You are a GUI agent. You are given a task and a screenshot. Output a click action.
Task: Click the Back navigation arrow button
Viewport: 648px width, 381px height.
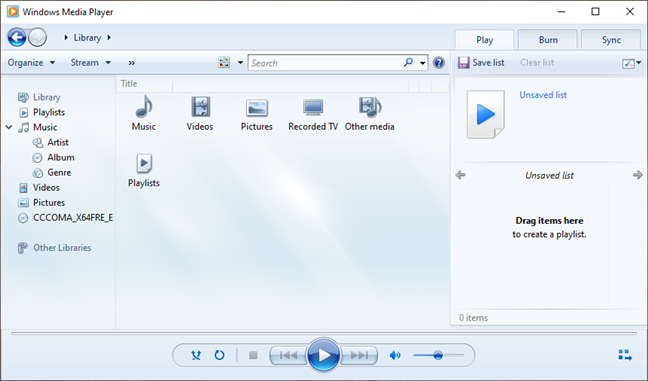pyautogui.click(x=17, y=38)
